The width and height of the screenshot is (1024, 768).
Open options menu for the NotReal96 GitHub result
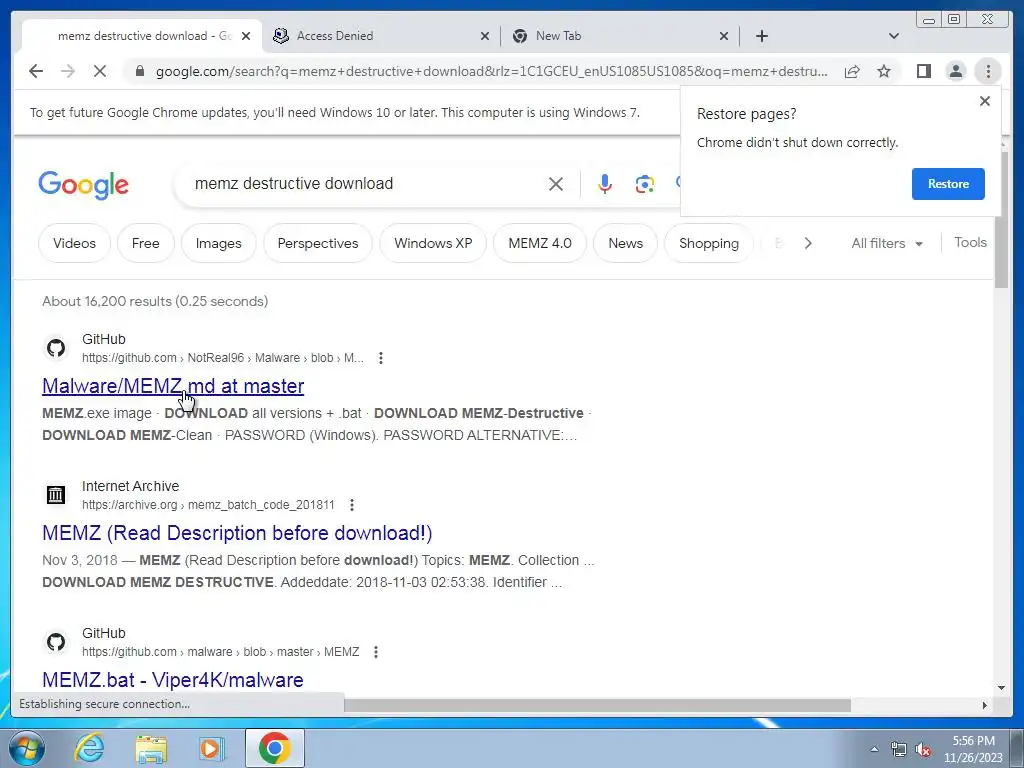coord(381,358)
